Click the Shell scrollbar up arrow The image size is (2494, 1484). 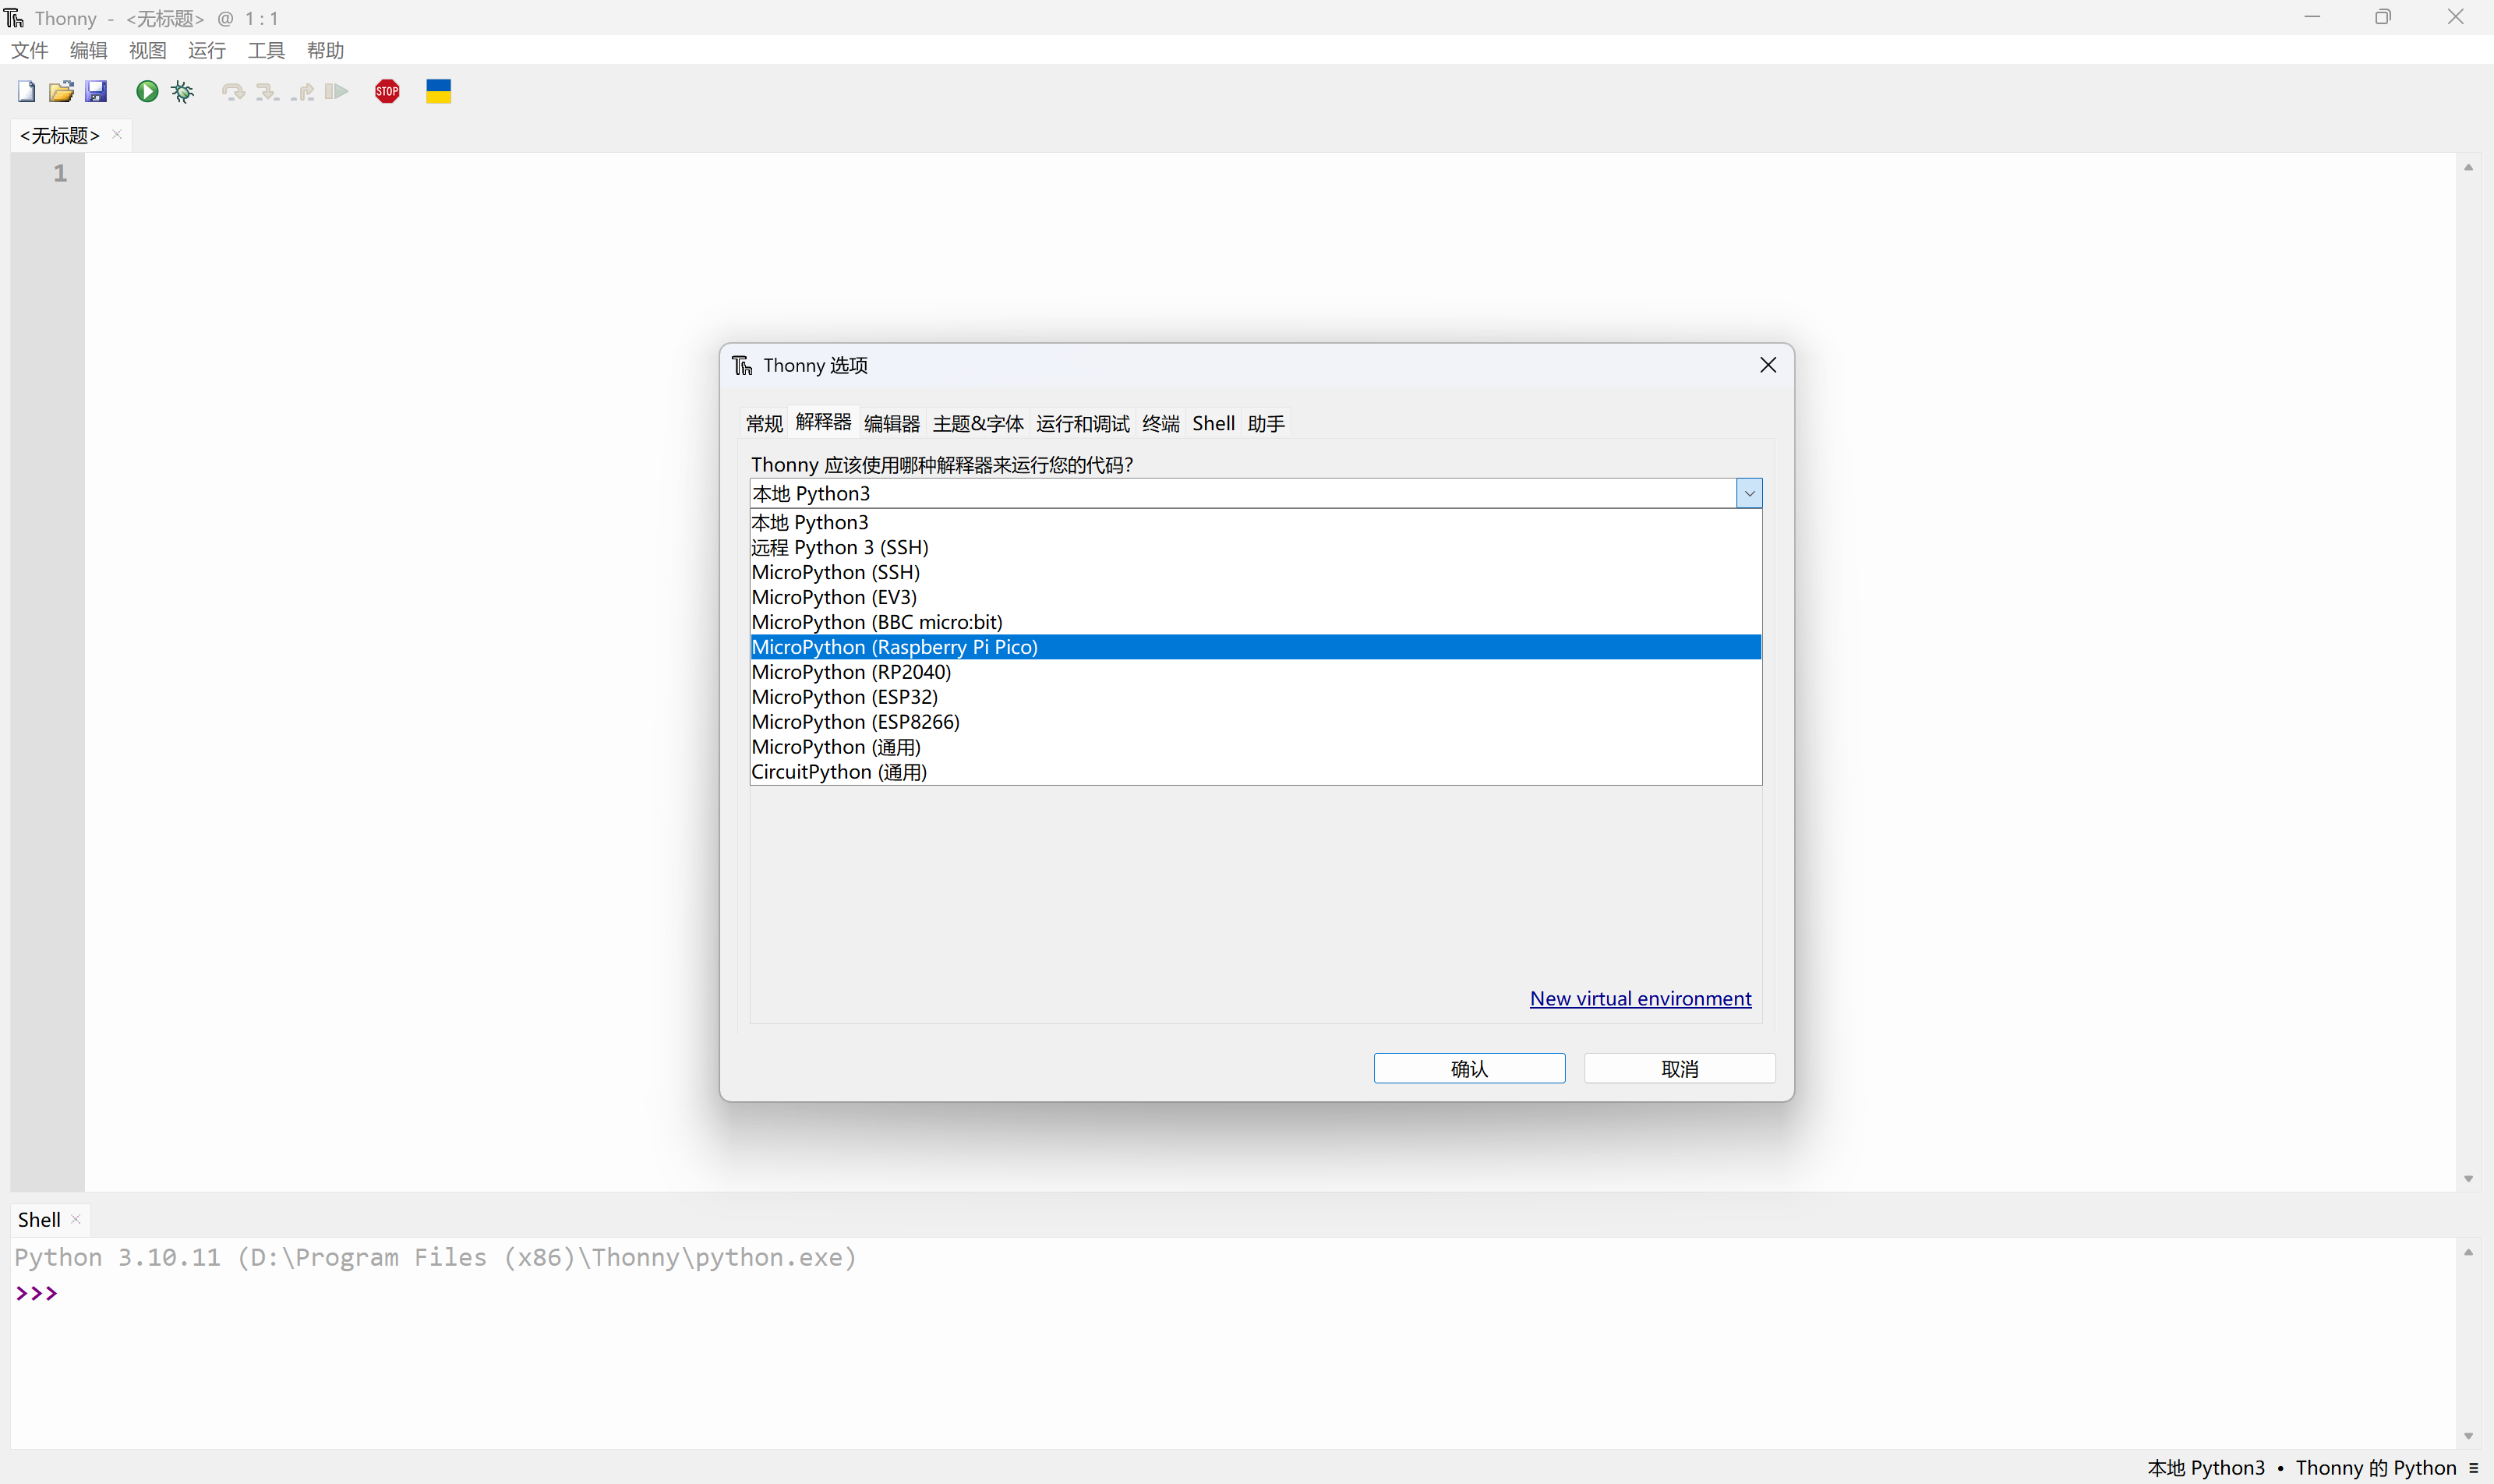pyautogui.click(x=2468, y=1252)
